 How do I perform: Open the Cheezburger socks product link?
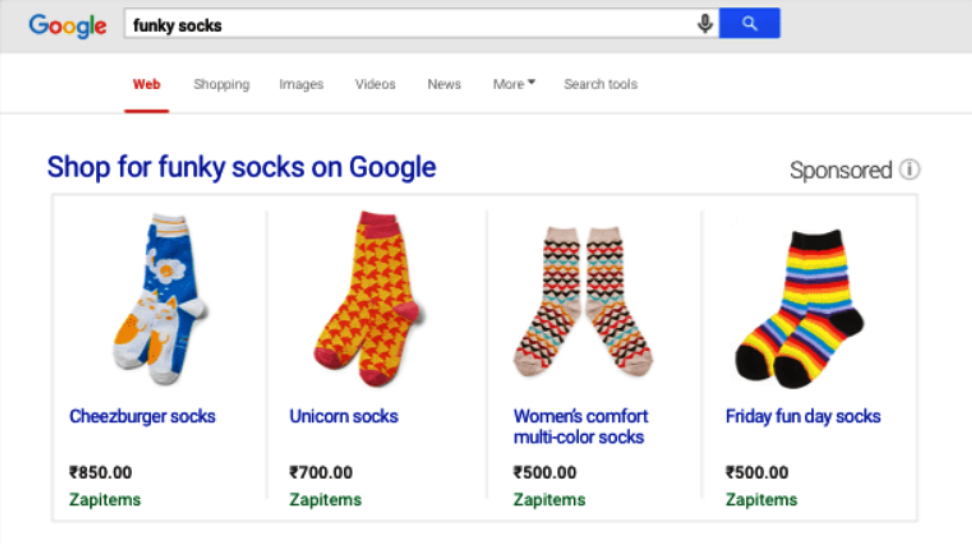142,416
